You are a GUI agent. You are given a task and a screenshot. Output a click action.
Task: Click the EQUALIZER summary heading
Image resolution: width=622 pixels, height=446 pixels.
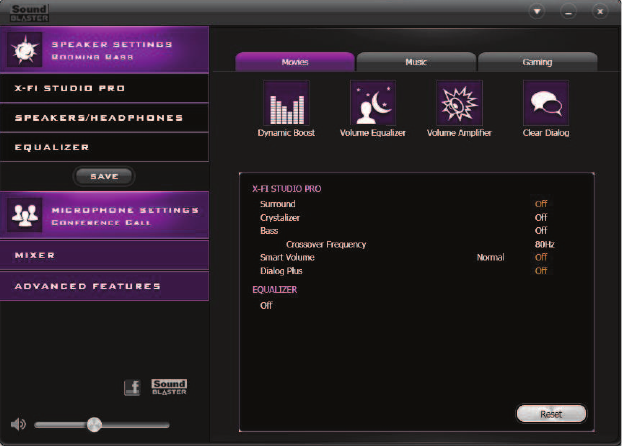(275, 290)
